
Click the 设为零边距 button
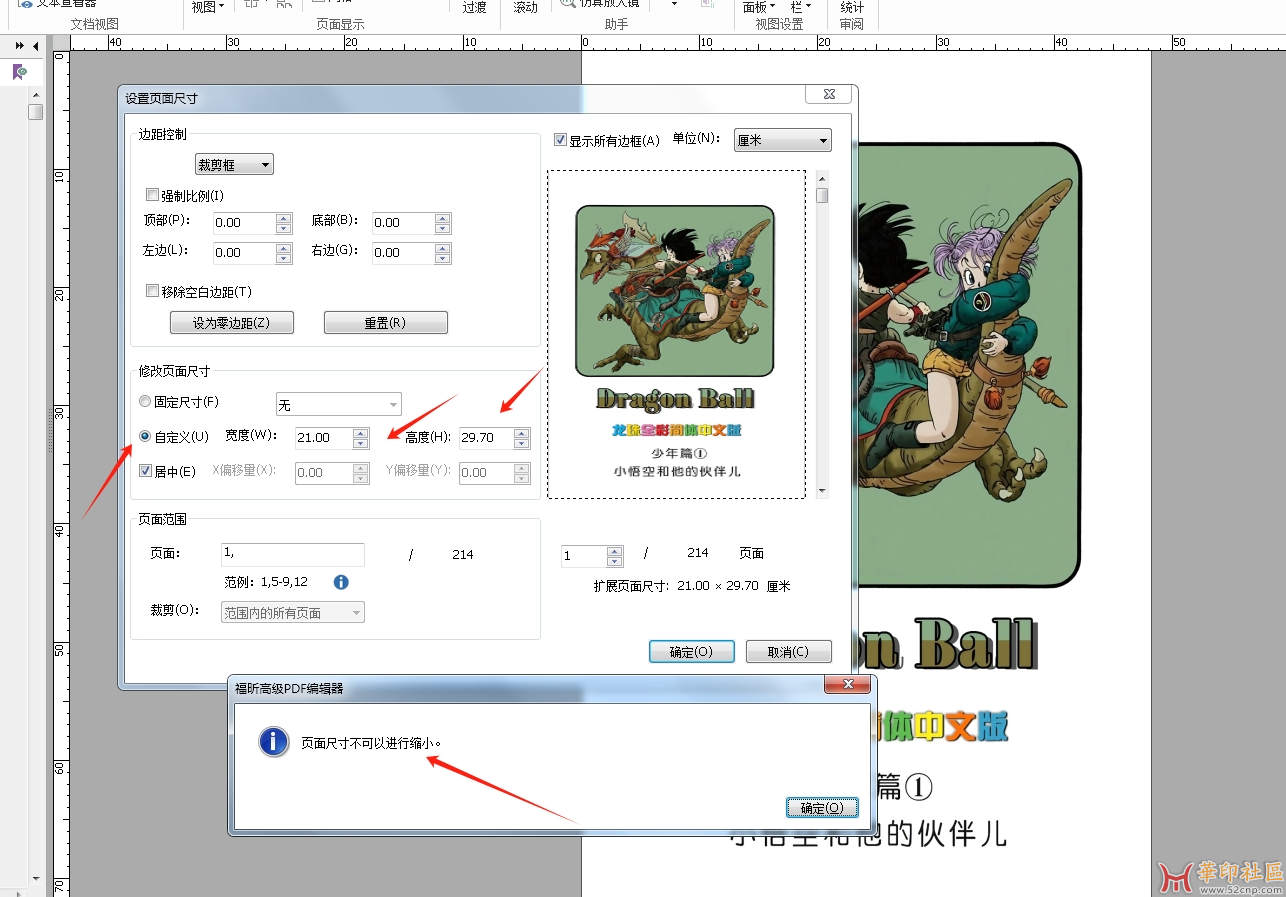tap(231, 323)
